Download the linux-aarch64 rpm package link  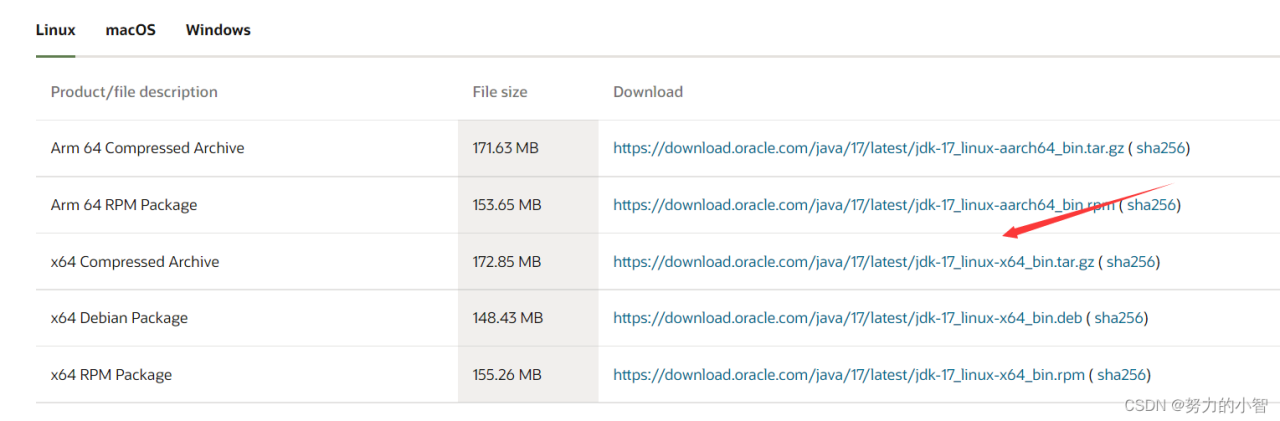(863, 205)
